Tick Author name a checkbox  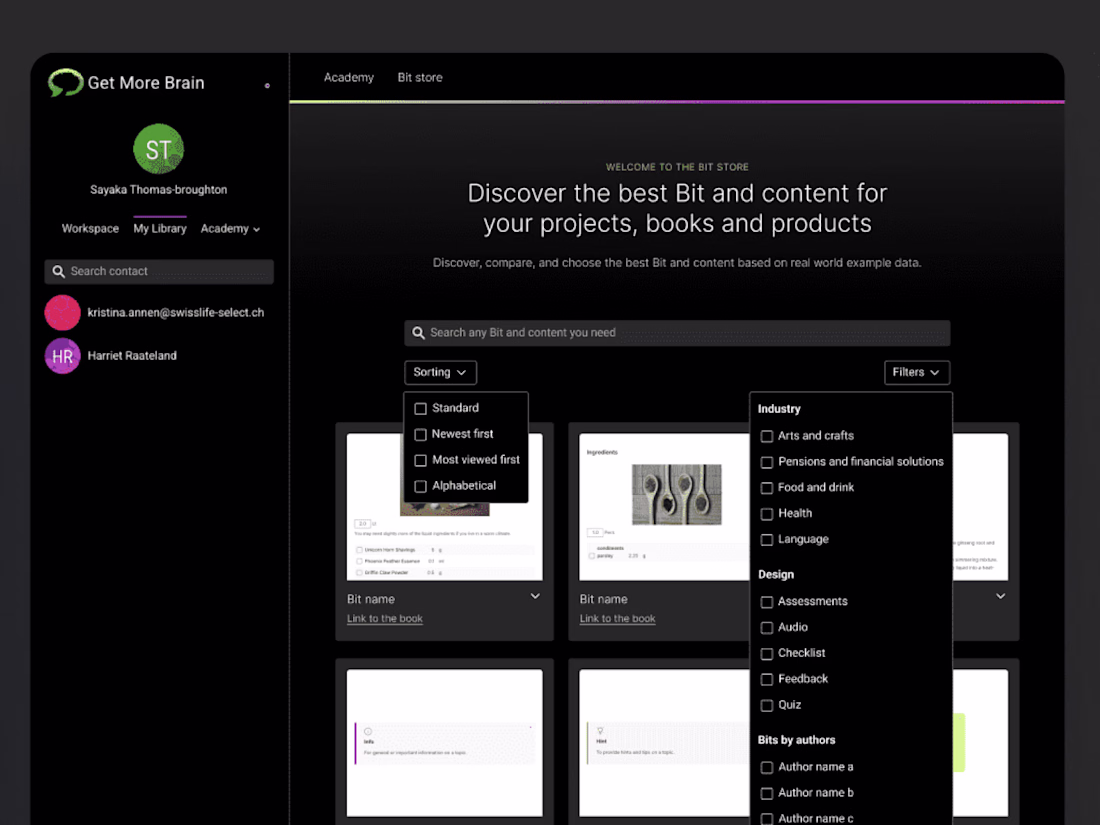[x=767, y=767]
